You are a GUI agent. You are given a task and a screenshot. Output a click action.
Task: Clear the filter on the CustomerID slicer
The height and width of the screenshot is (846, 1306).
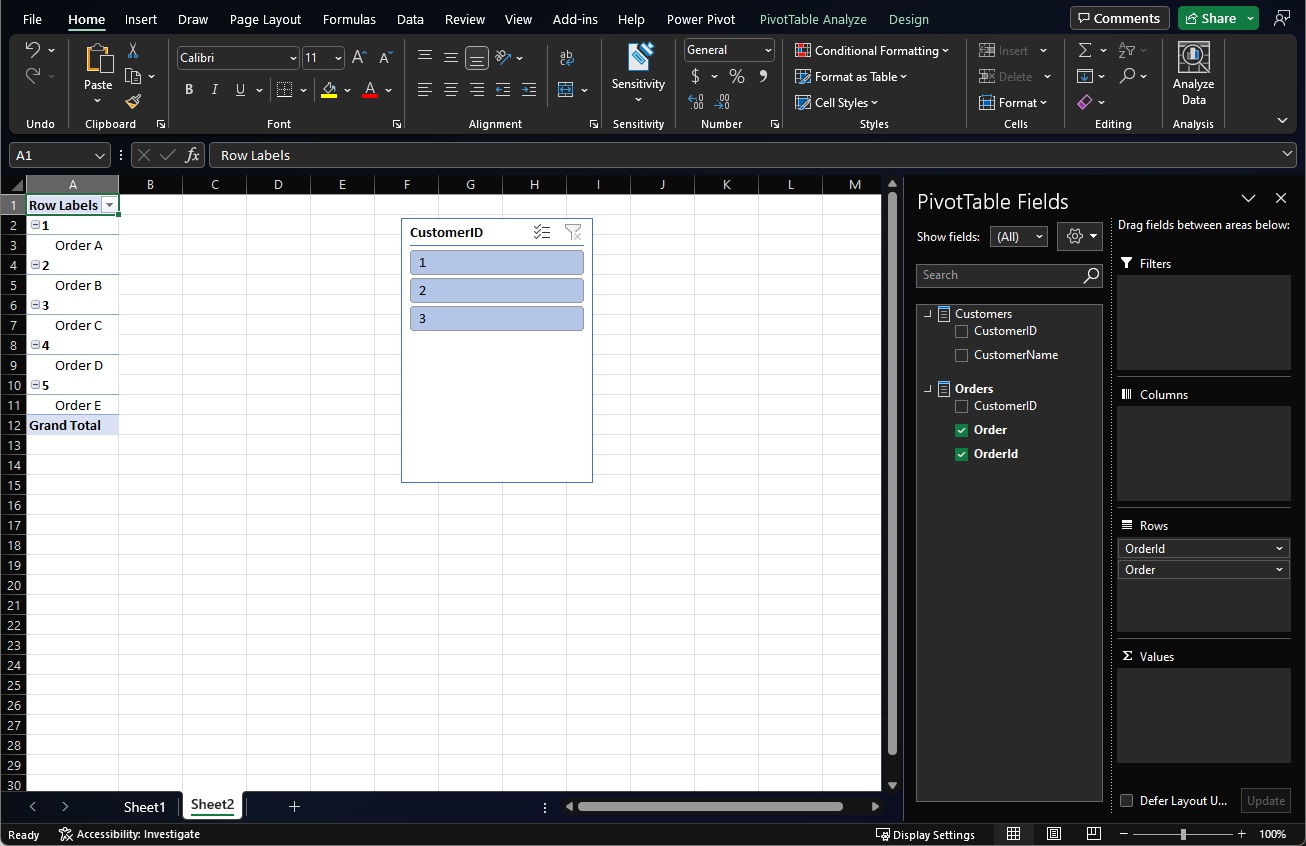coord(573,231)
